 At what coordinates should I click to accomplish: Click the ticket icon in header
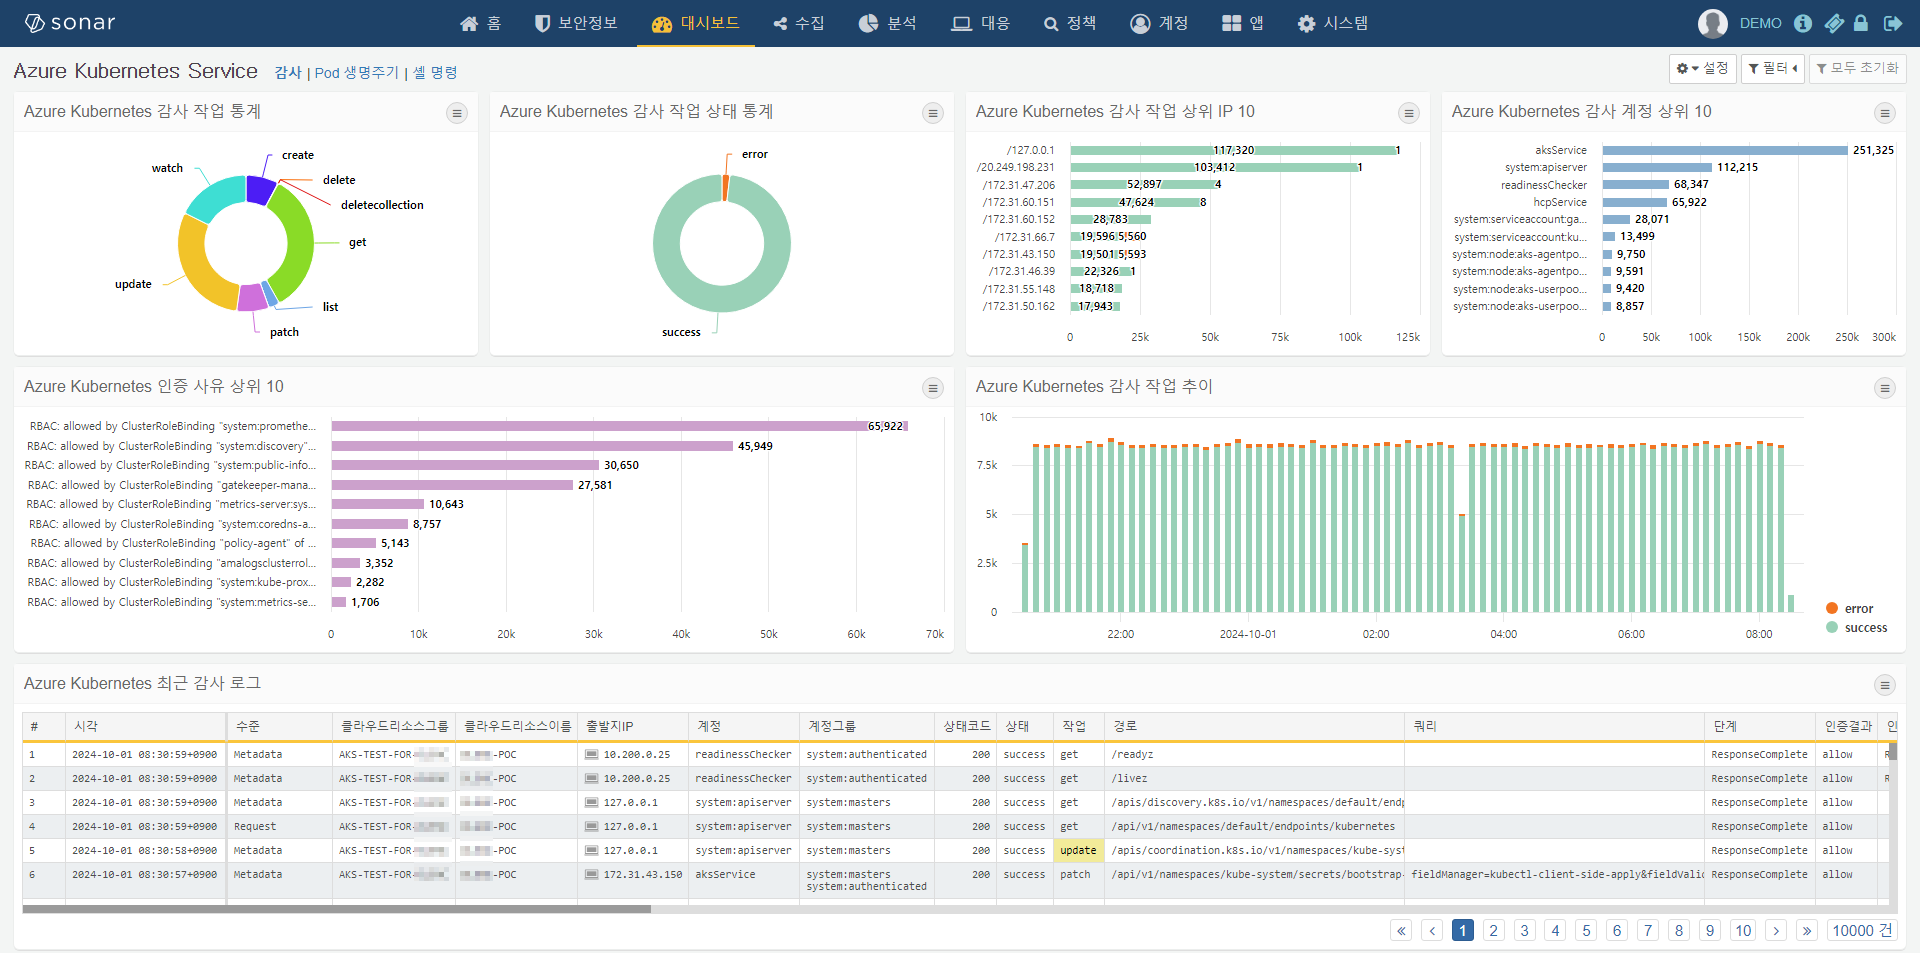click(1834, 23)
